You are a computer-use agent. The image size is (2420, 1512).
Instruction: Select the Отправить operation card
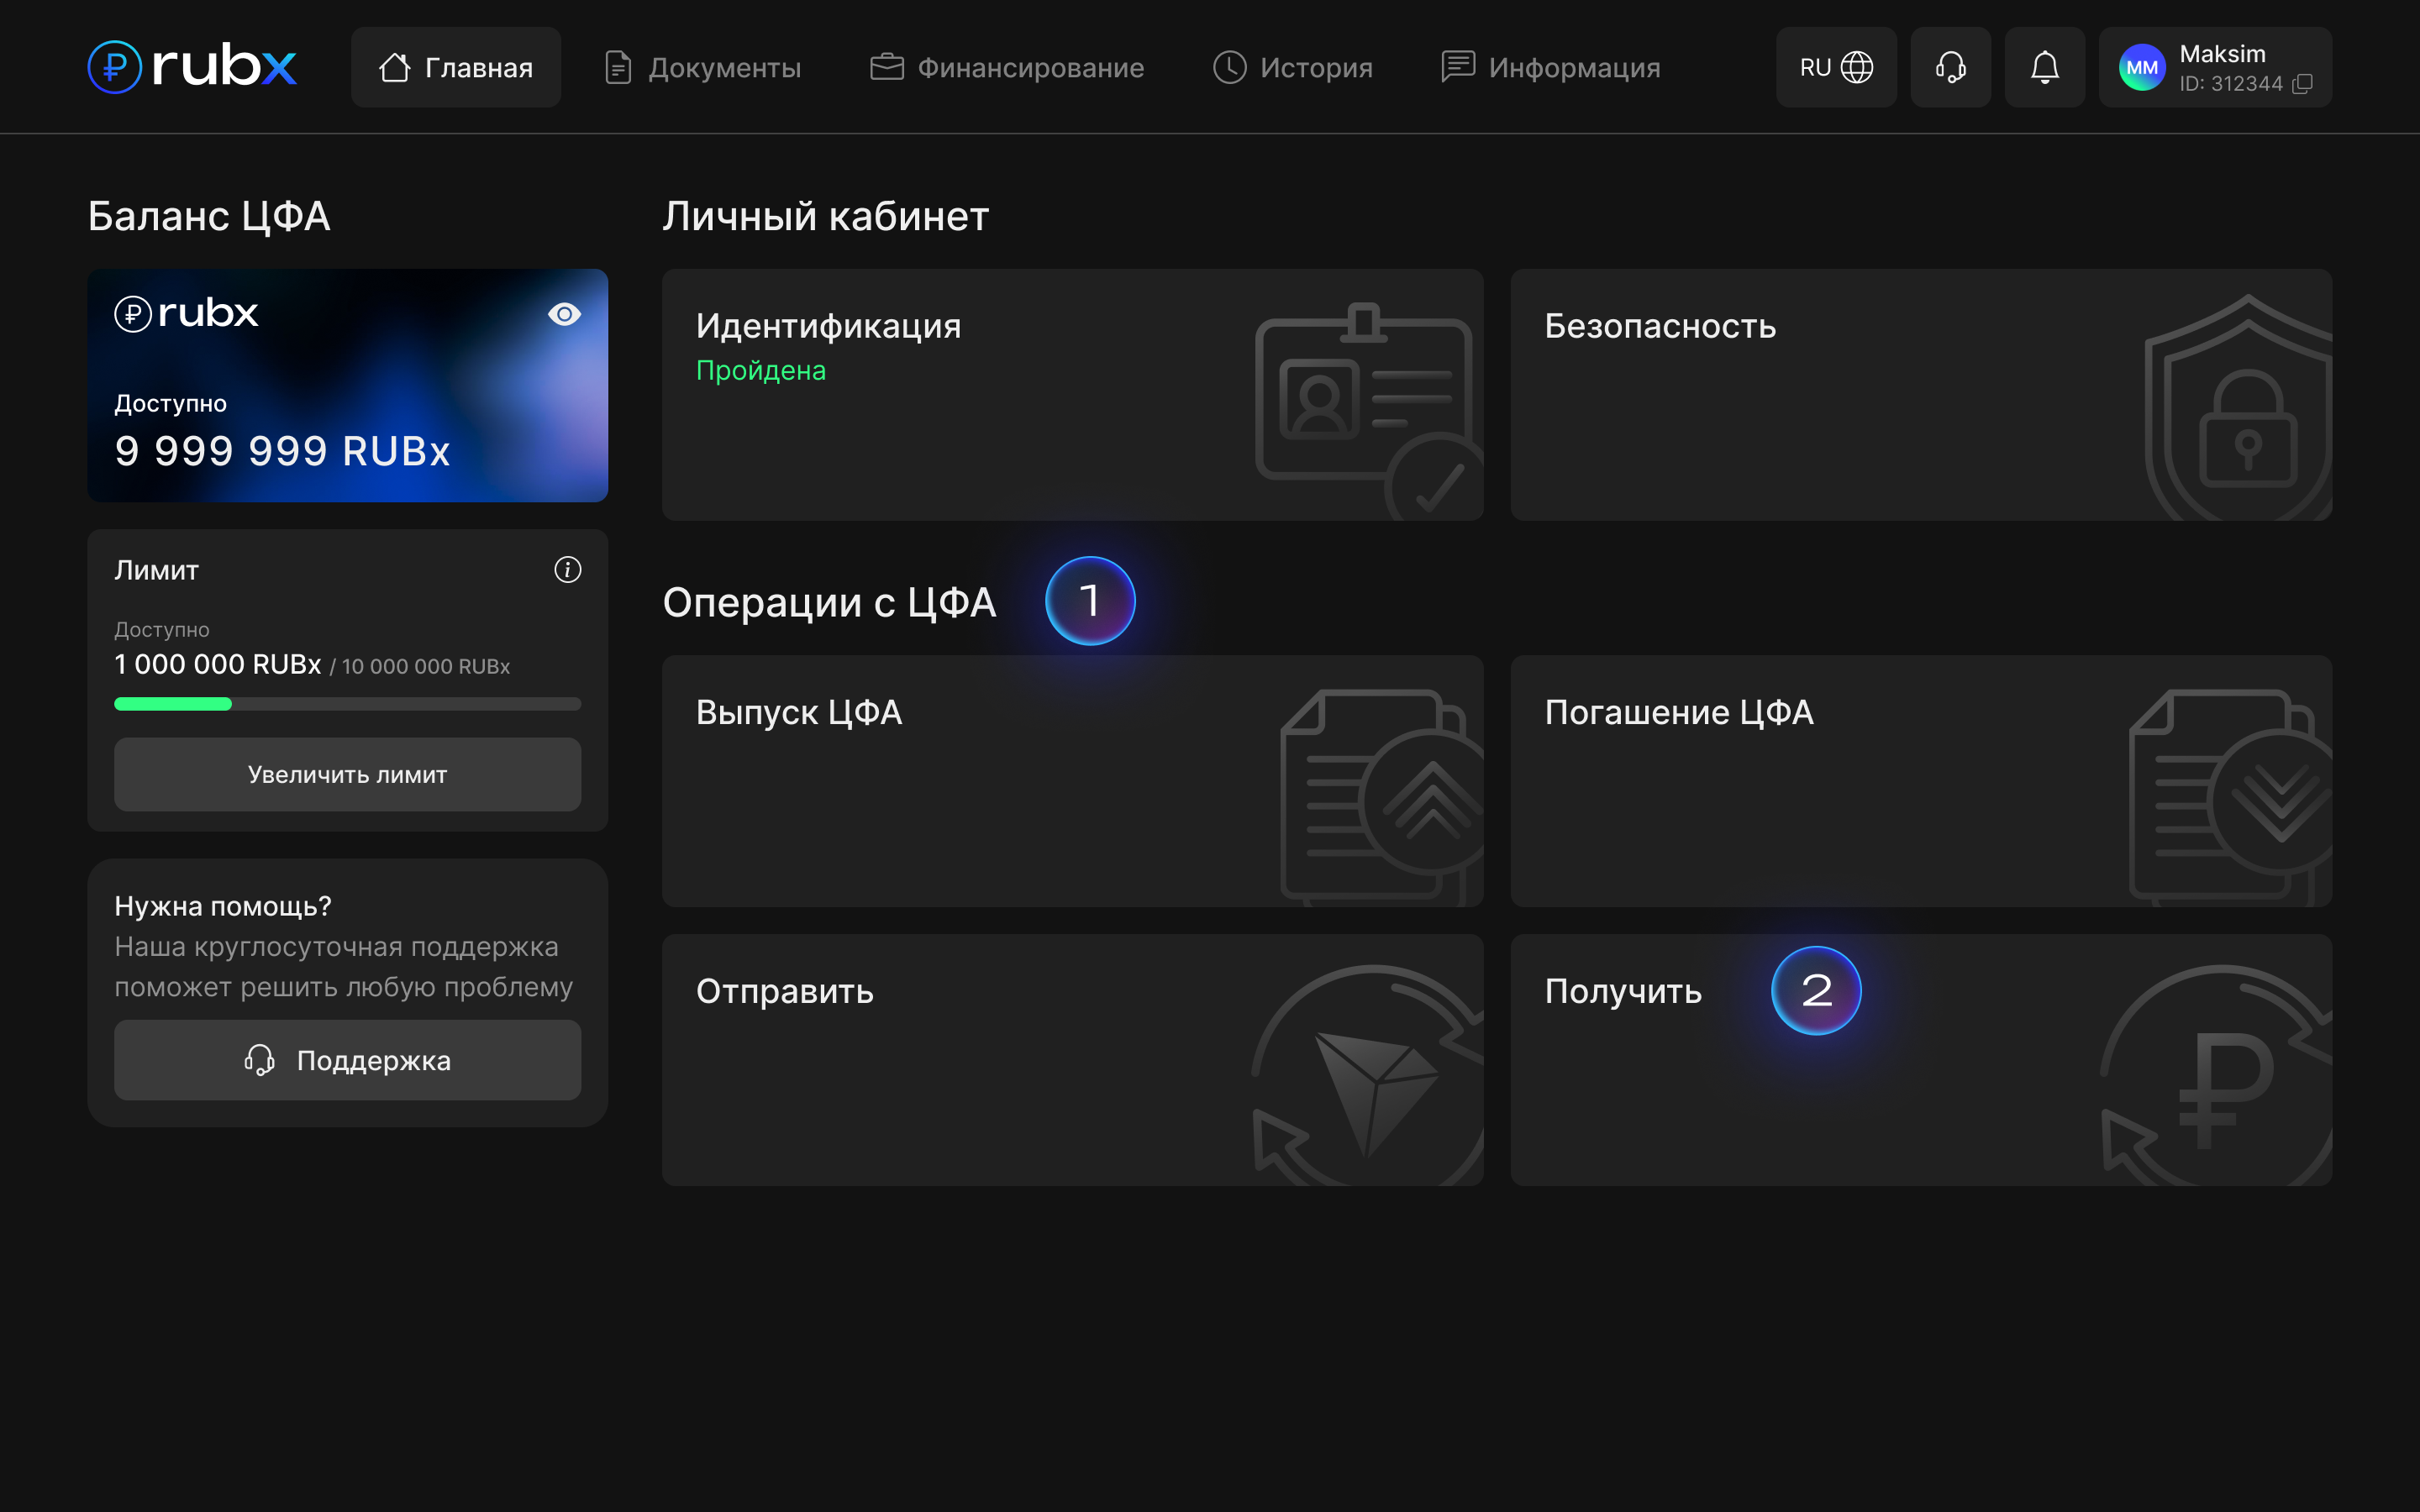coord(1072,1060)
